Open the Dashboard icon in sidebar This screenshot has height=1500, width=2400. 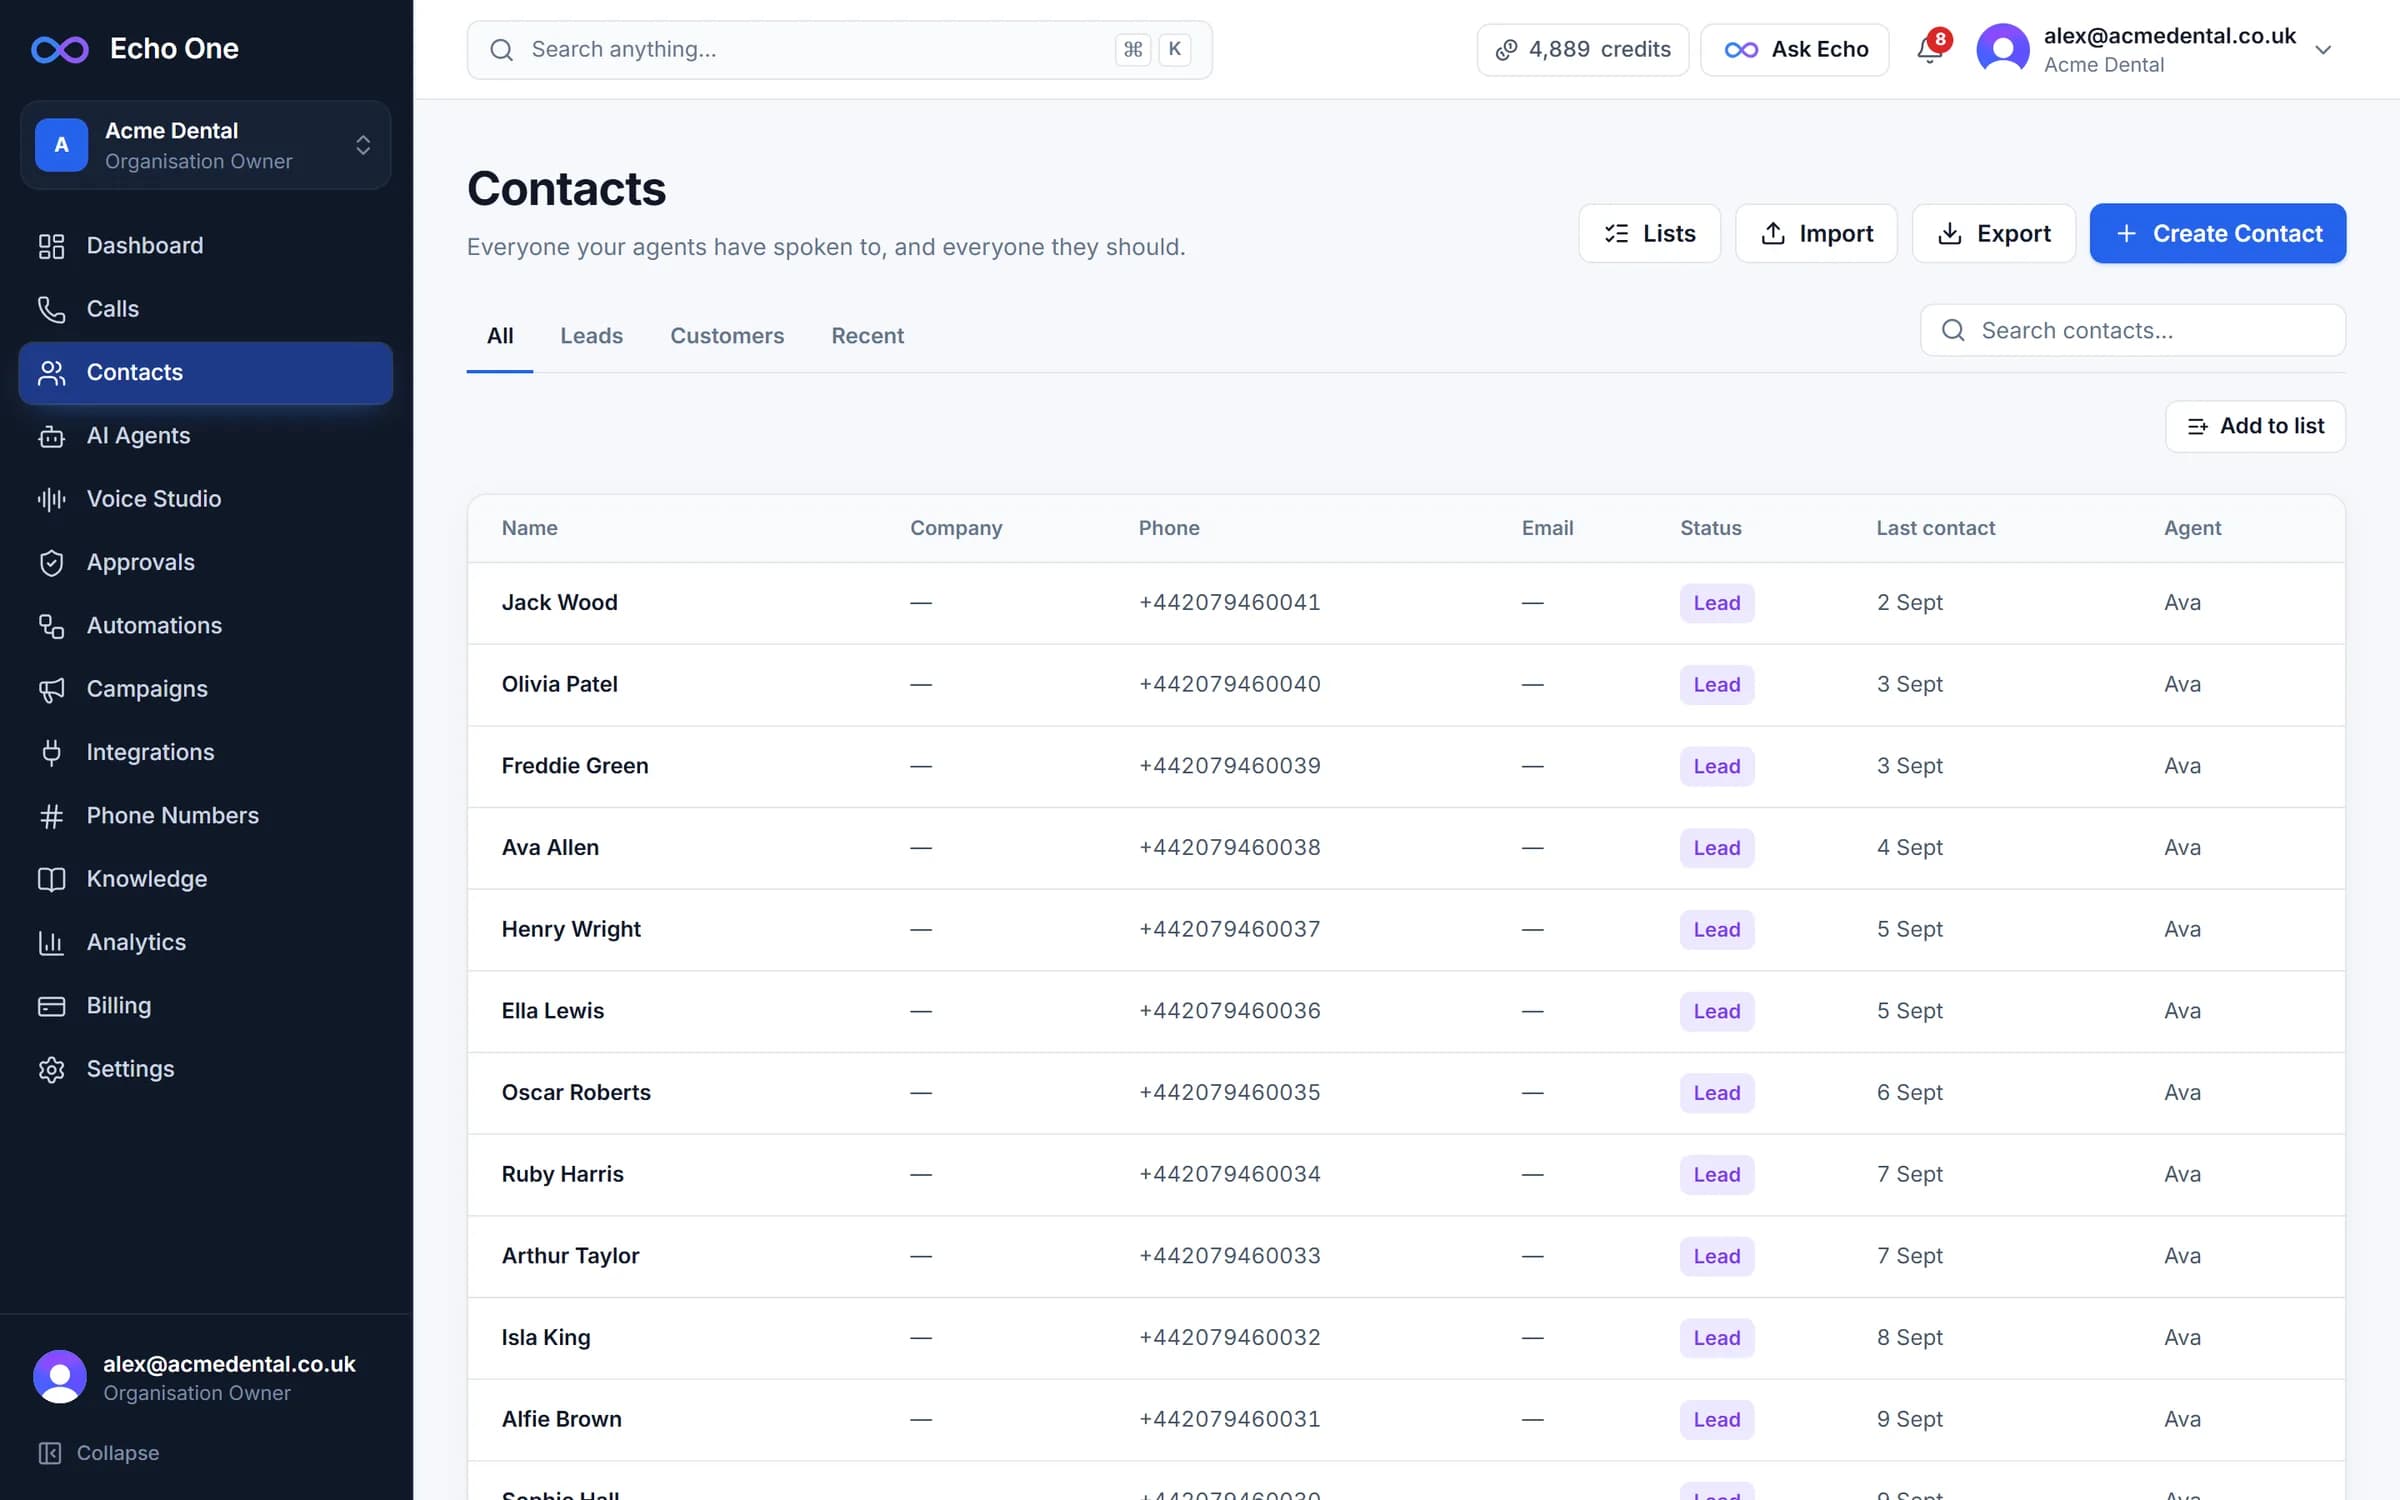click(51, 246)
